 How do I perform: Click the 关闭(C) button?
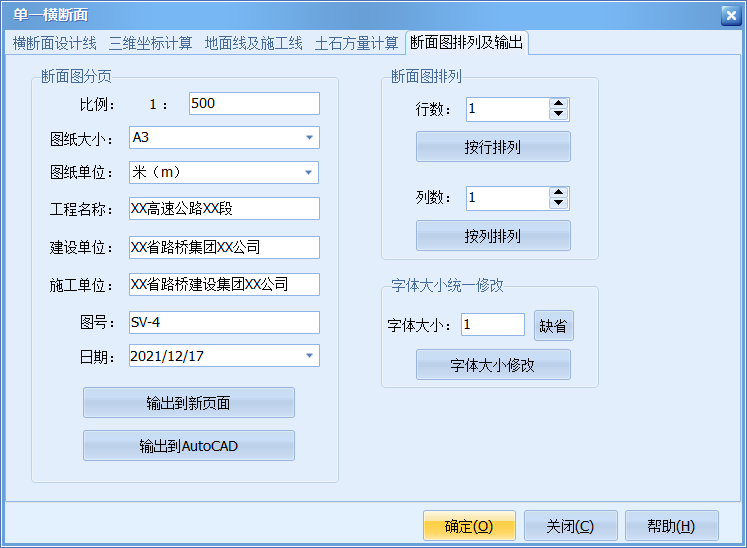571,526
